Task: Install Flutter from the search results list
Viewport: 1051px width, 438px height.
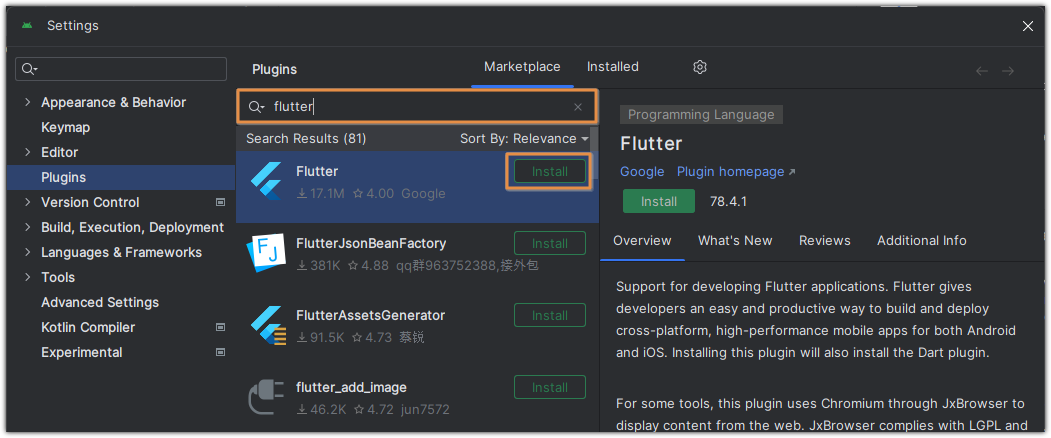Action: pos(550,172)
